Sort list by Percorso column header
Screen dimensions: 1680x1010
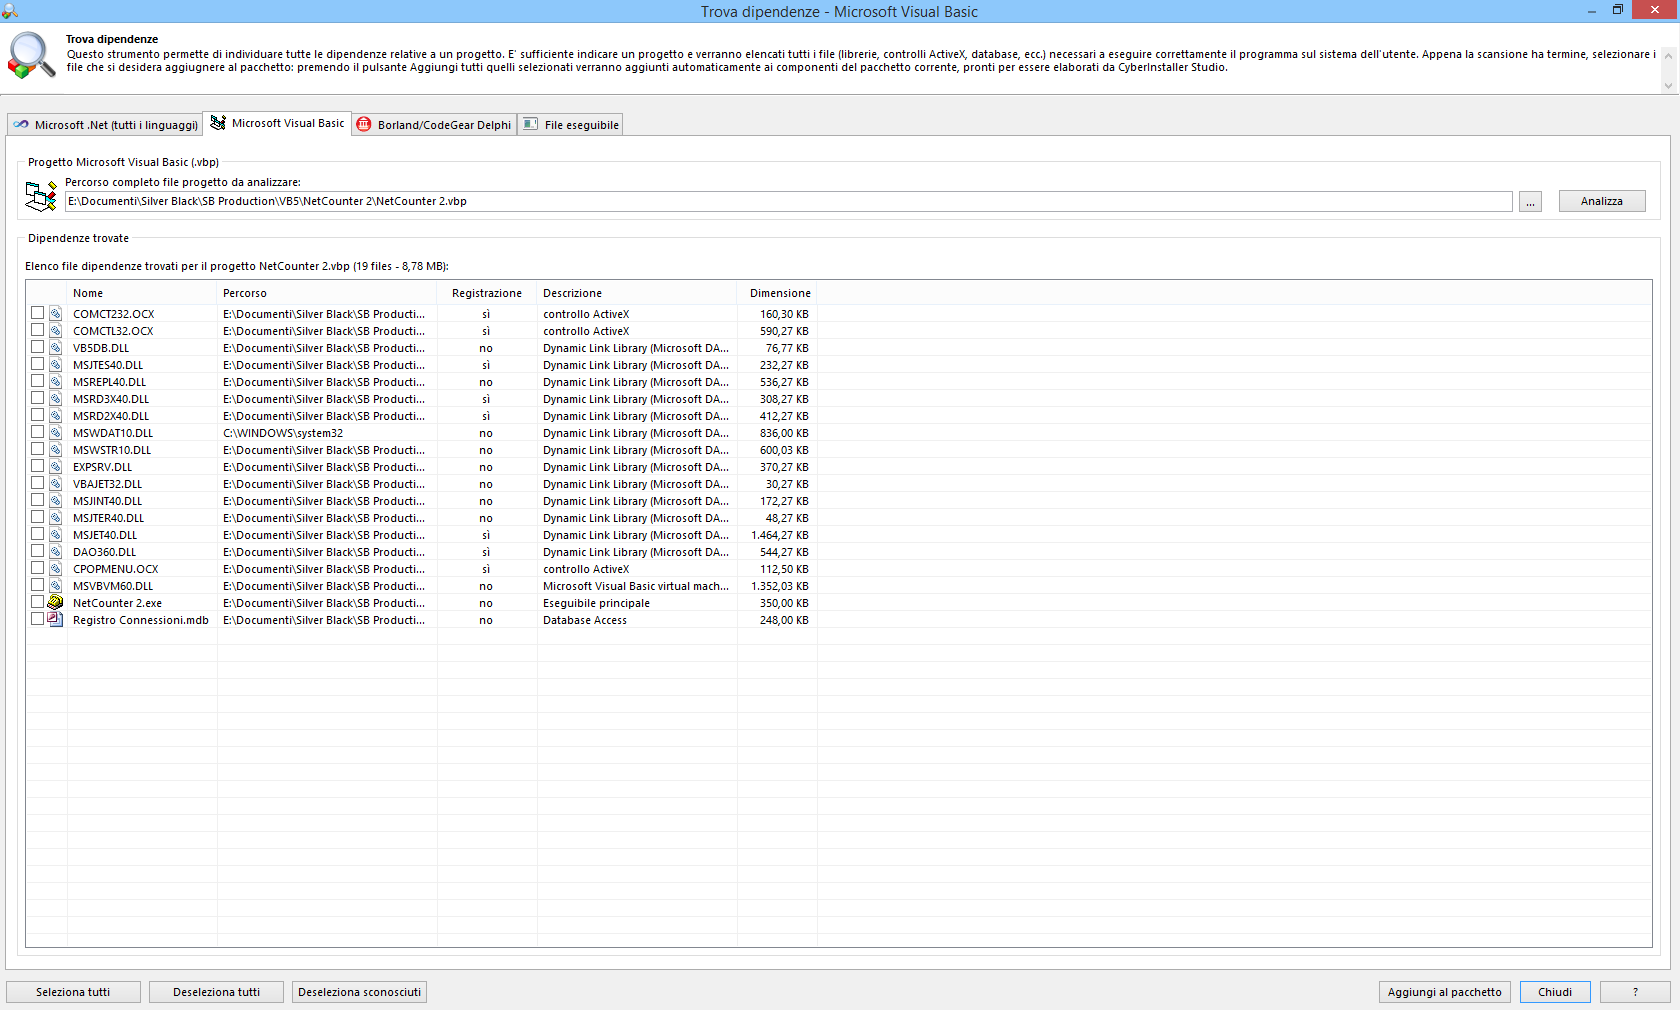click(x=327, y=293)
